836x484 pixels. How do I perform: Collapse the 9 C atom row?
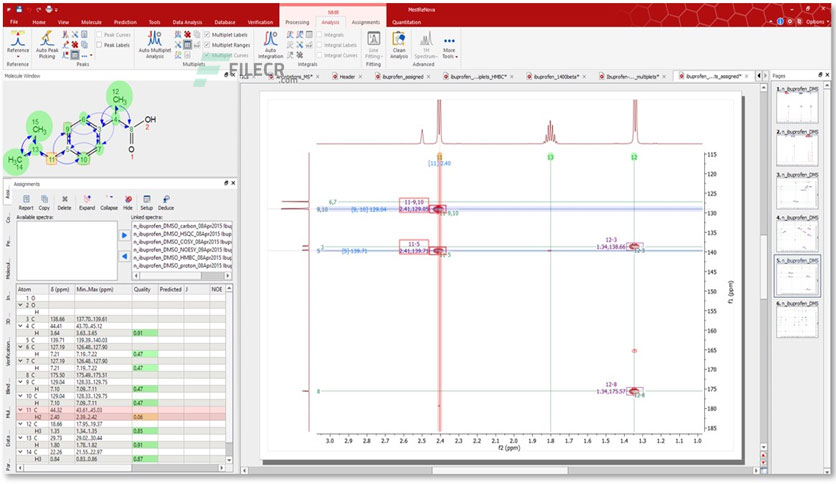tap(21, 382)
